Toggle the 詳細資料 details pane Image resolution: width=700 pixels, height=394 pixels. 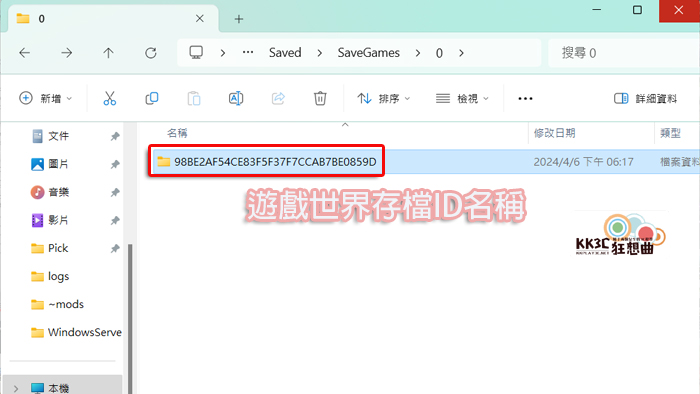coord(646,98)
